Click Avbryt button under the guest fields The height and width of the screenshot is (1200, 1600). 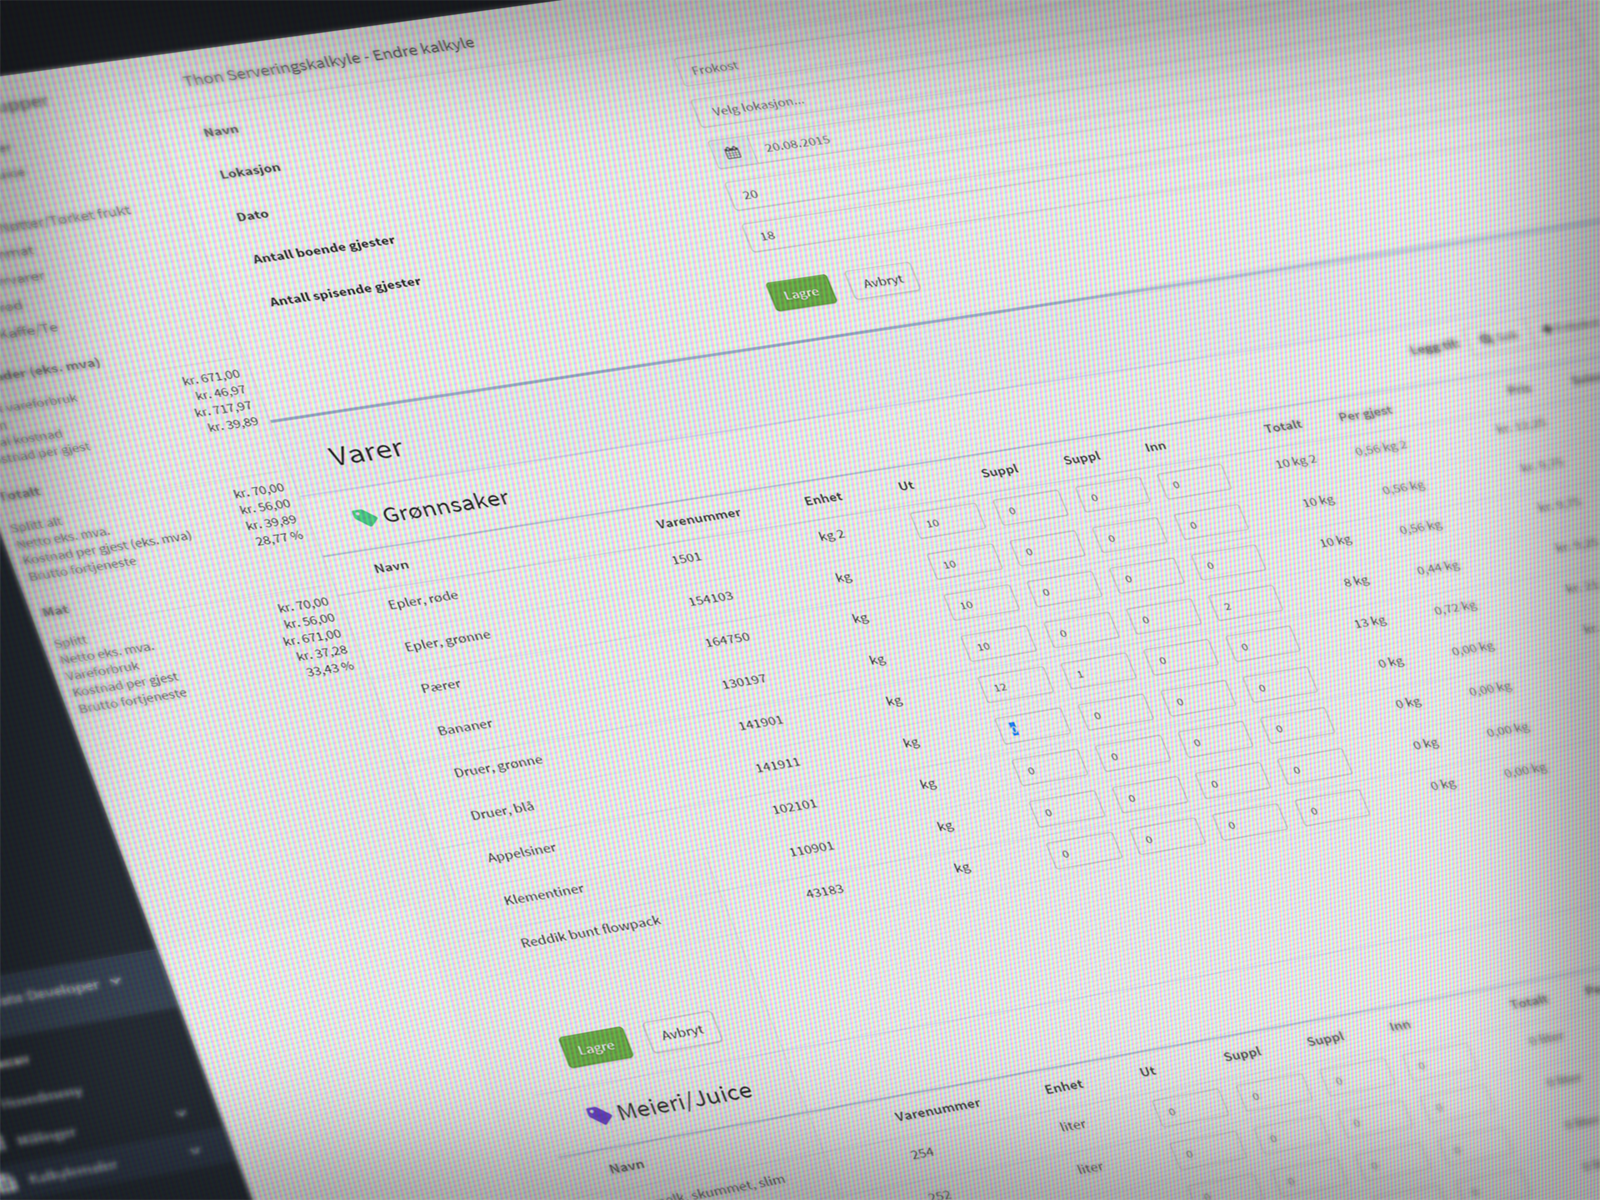(x=882, y=282)
